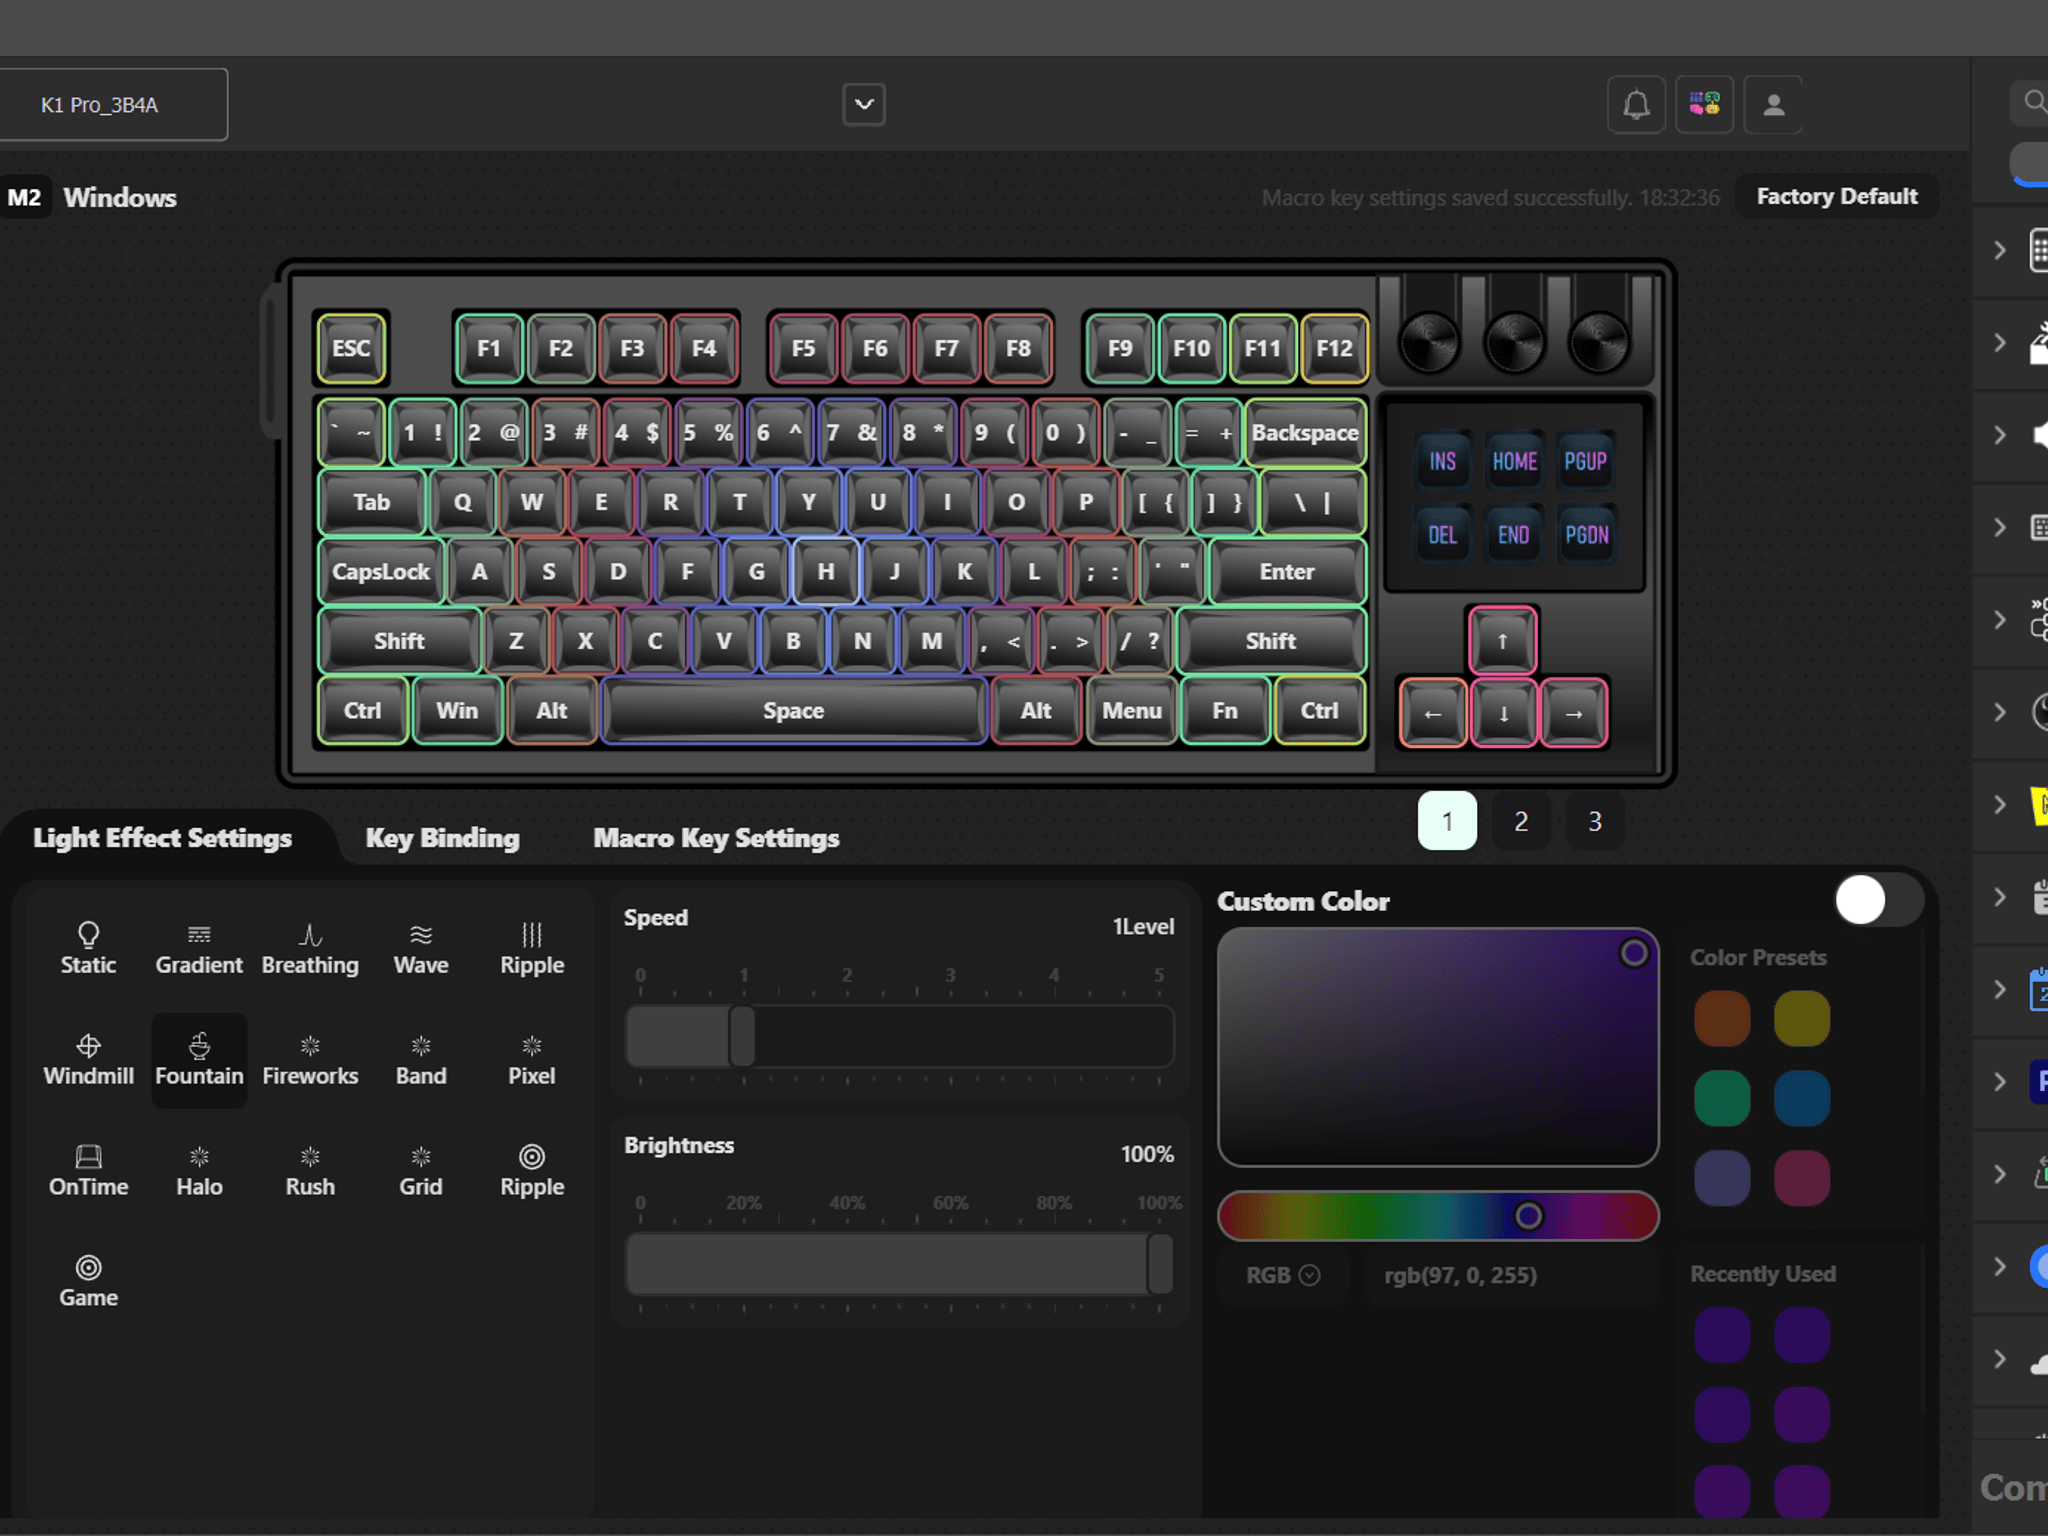Expand the seventh right sidebar chevron
2048x1536 pixels.
point(2000,804)
